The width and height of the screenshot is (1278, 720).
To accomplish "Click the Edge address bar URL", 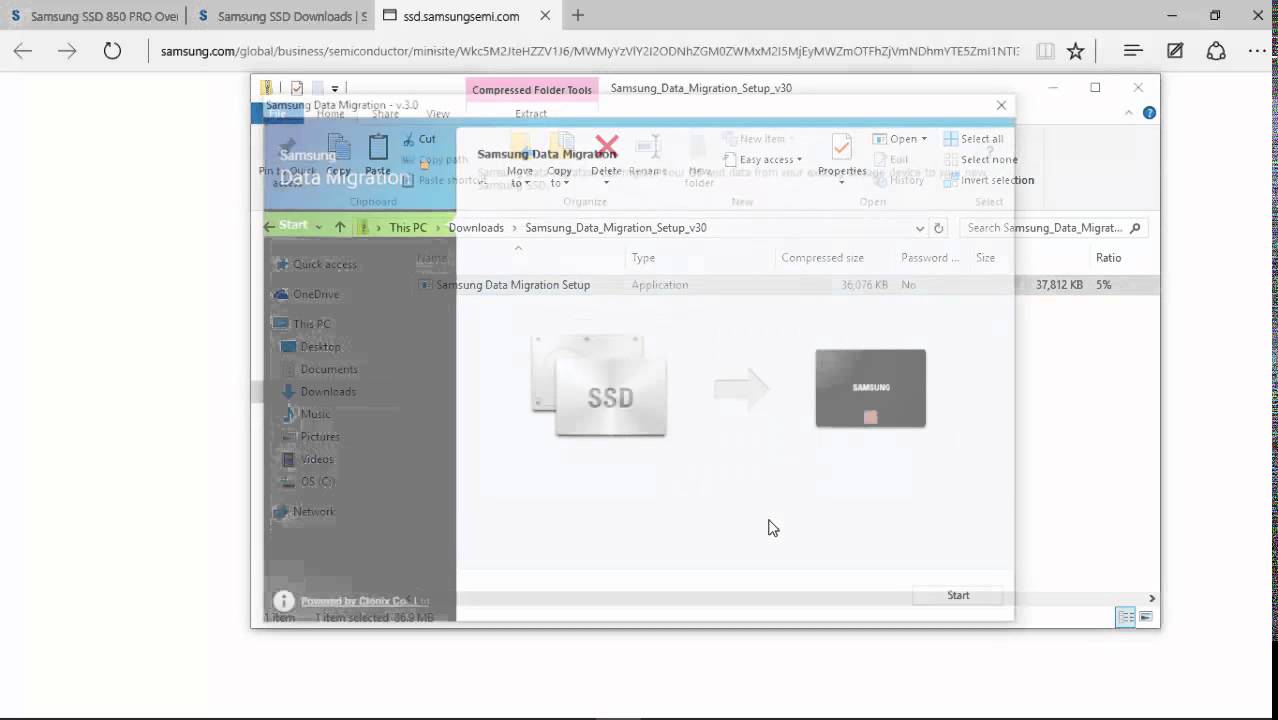I will (x=590, y=51).
